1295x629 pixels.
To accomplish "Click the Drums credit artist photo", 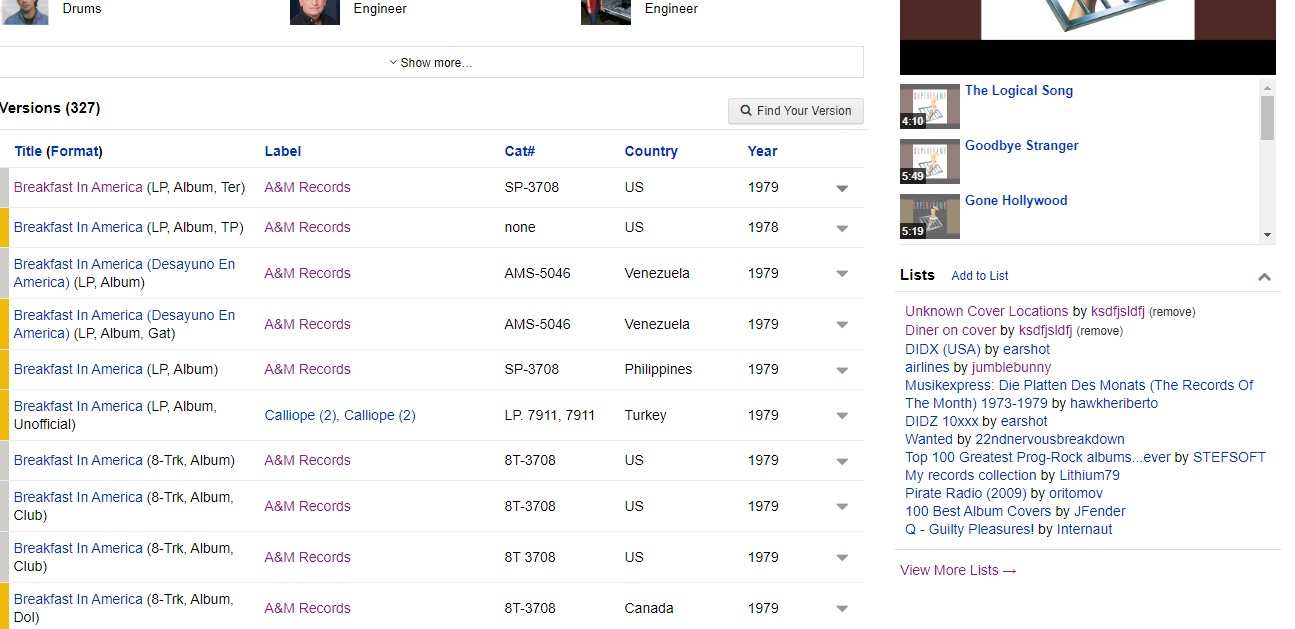I will click(x=25, y=12).
